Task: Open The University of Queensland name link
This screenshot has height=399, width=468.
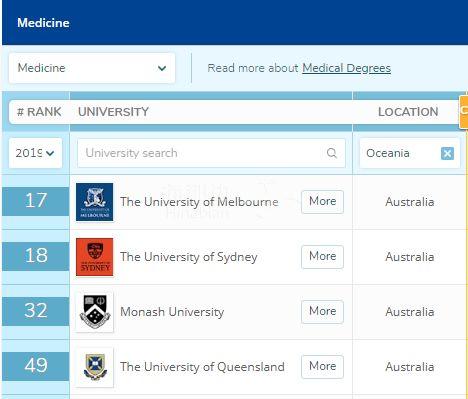Action: tap(202, 367)
